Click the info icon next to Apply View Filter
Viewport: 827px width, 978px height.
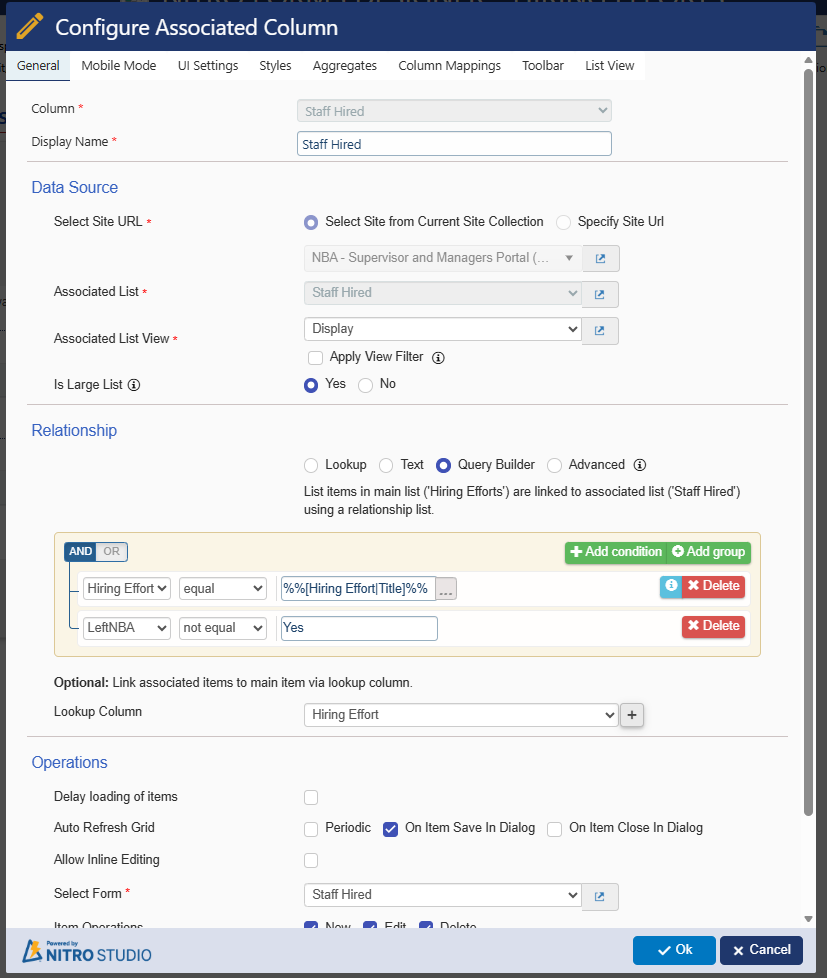pos(438,357)
